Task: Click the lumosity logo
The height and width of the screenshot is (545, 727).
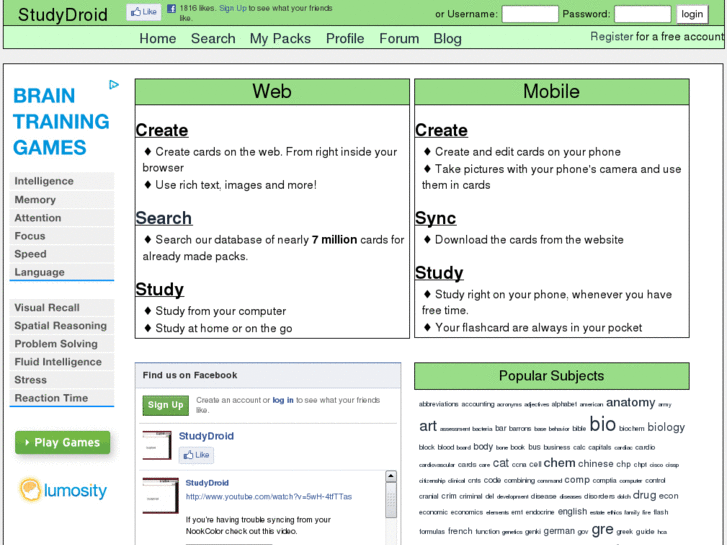Action: [x=64, y=490]
